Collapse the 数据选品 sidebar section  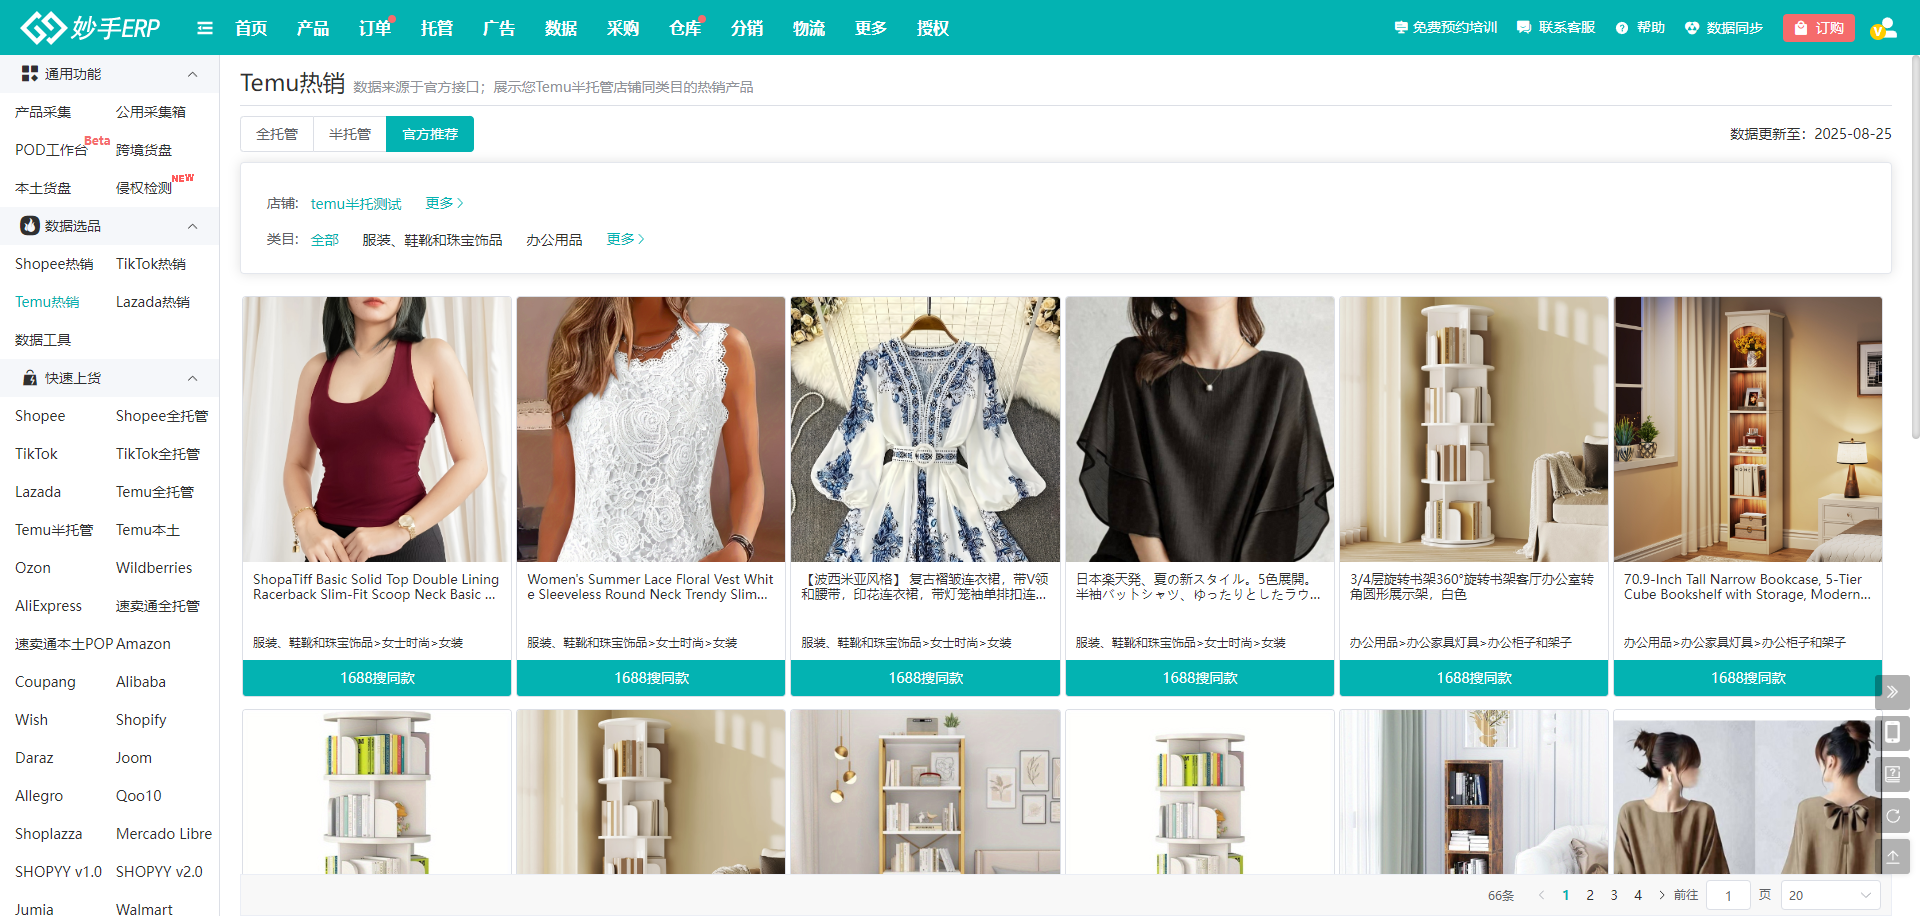[192, 226]
